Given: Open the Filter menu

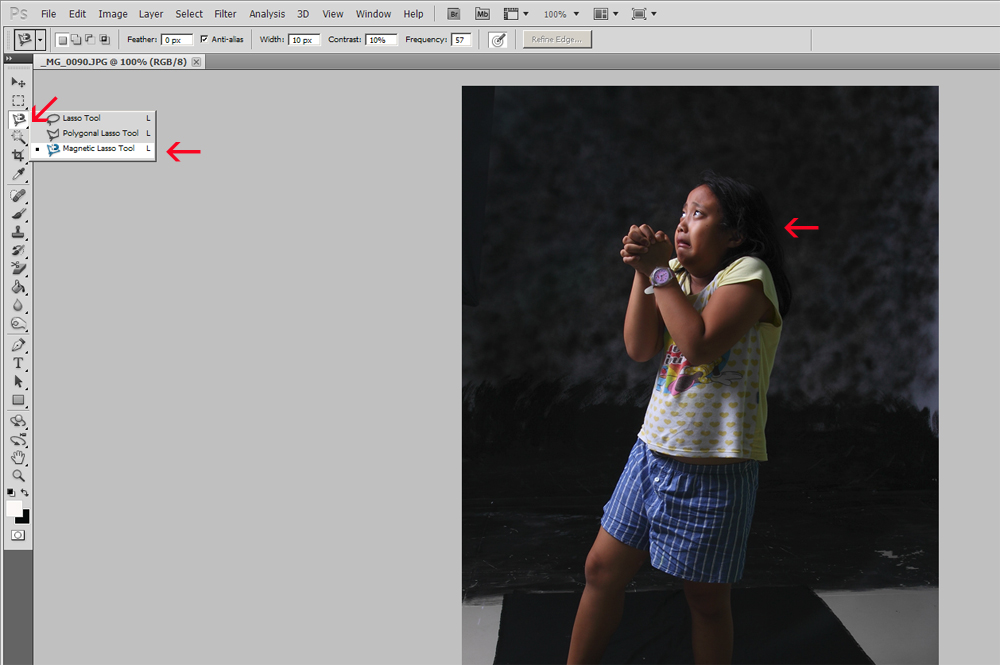Looking at the screenshot, I should (225, 14).
